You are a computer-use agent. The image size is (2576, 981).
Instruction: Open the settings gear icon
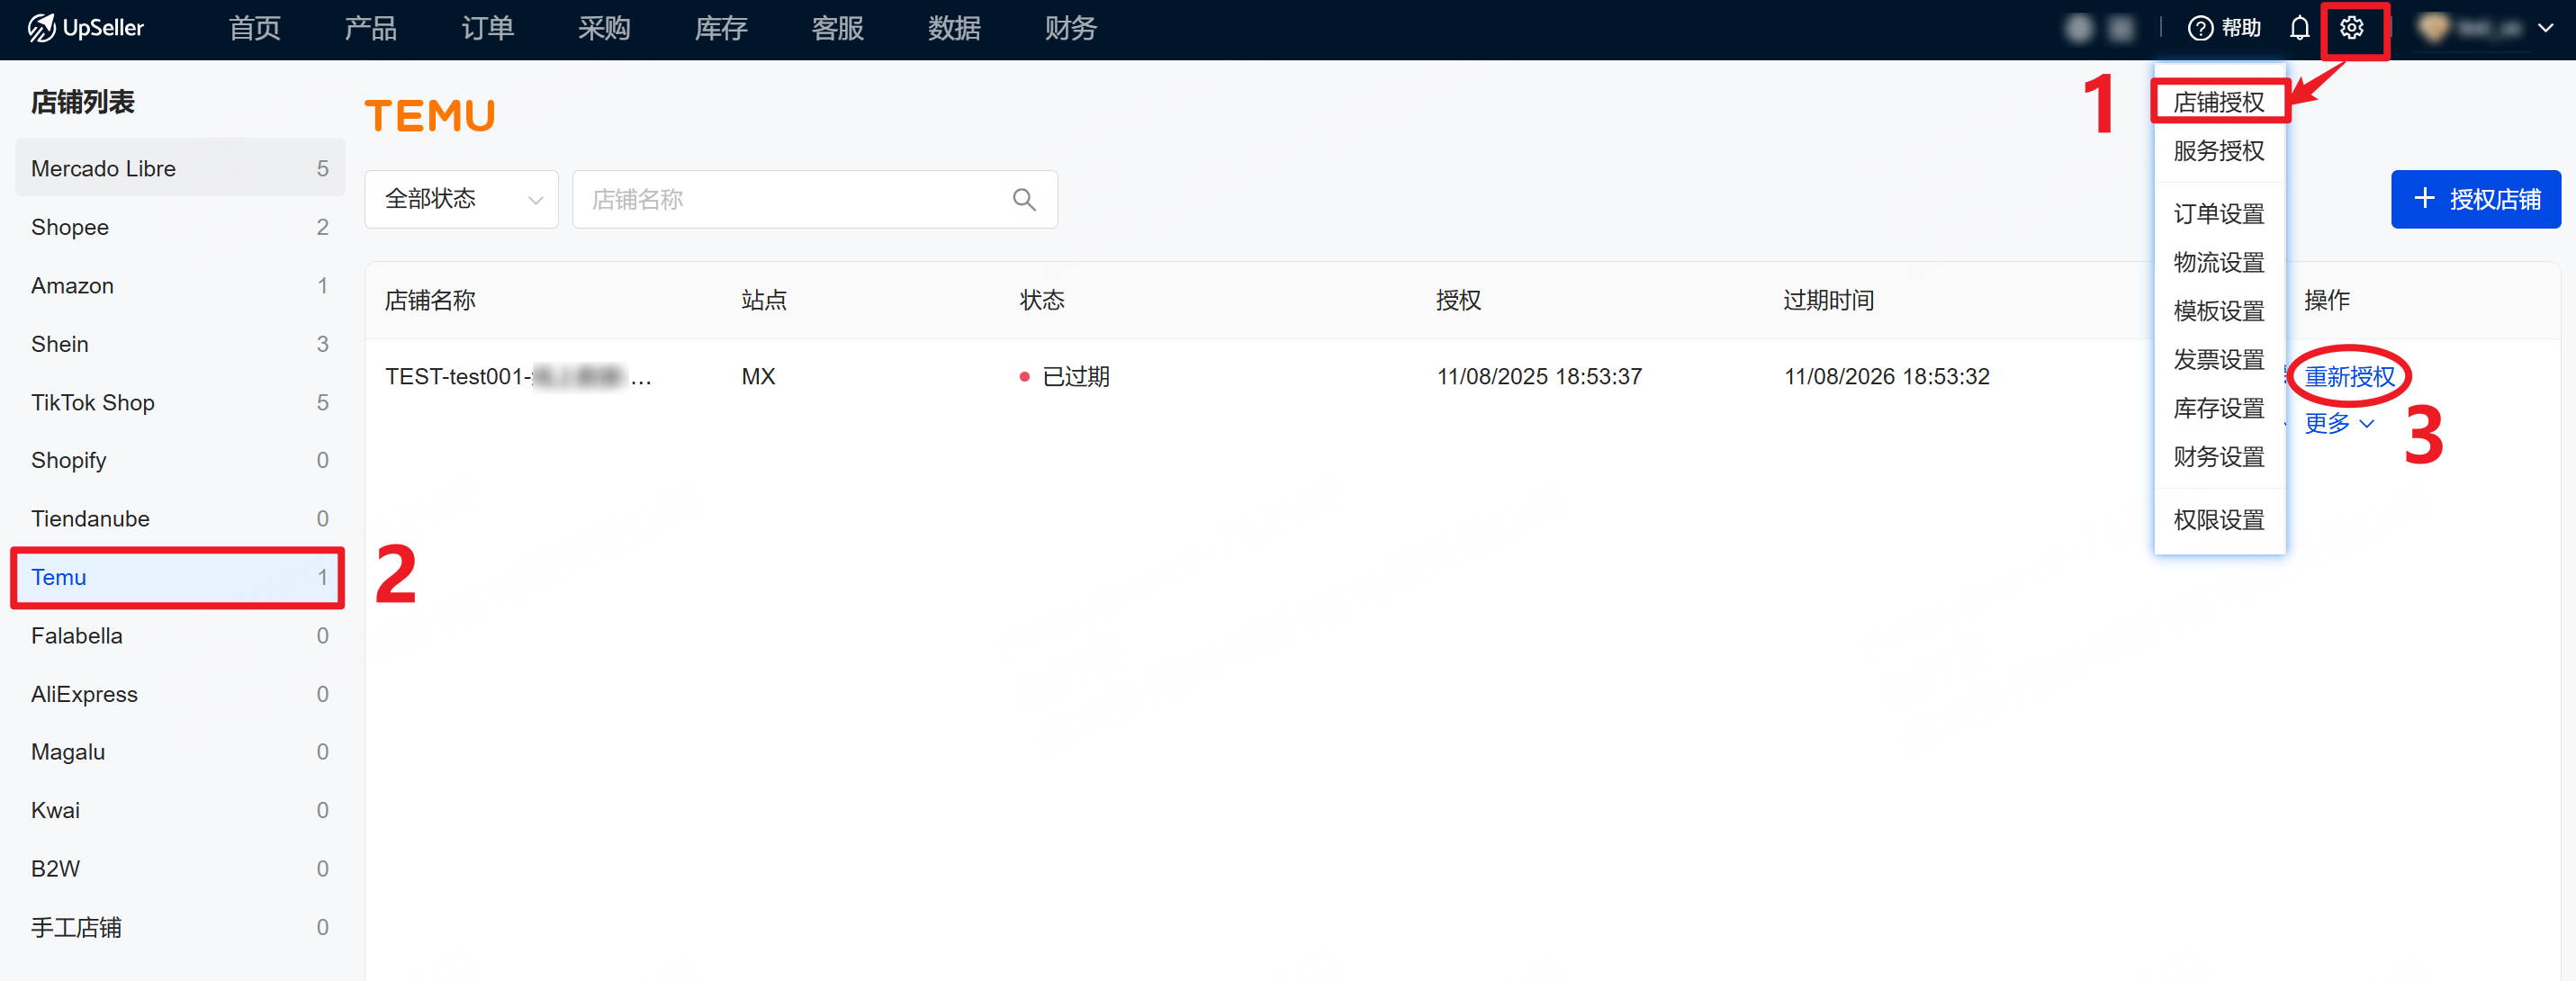click(x=2351, y=28)
